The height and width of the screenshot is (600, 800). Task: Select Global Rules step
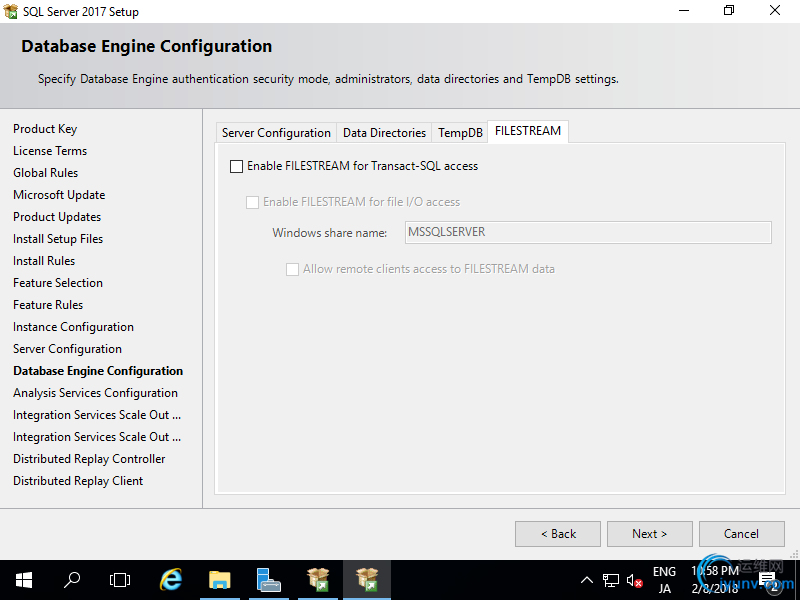click(x=45, y=173)
